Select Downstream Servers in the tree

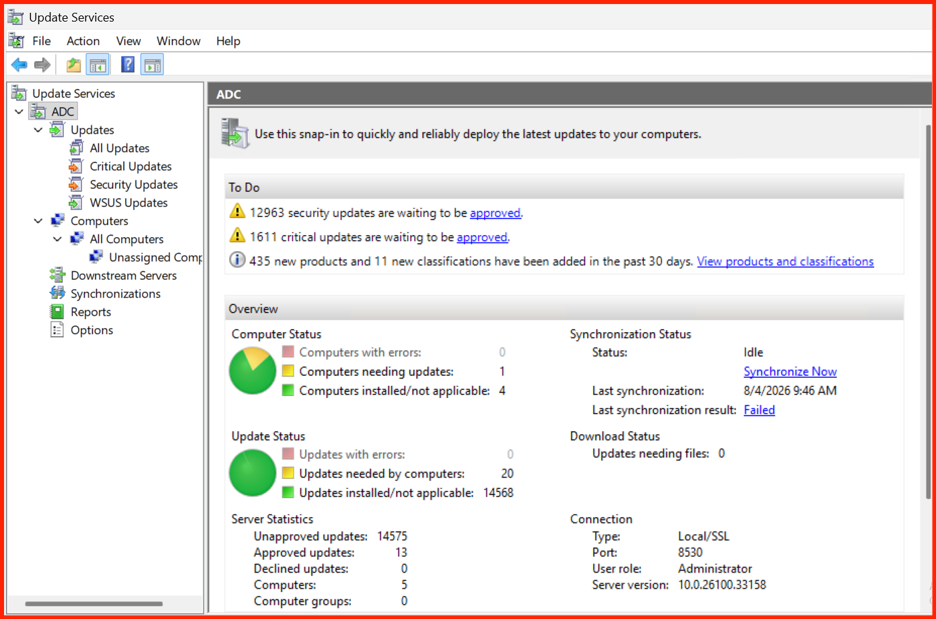click(x=124, y=276)
